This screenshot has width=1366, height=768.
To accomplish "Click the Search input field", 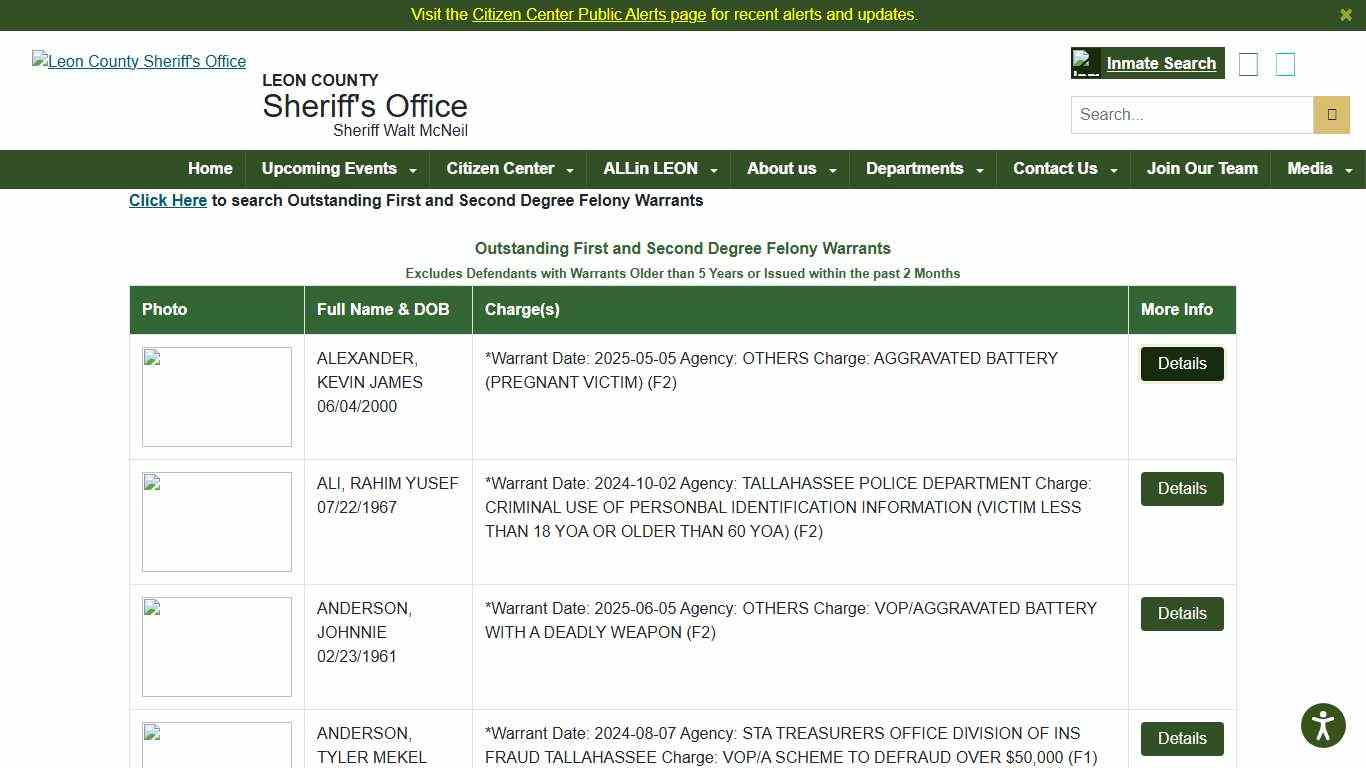I will coord(1190,114).
